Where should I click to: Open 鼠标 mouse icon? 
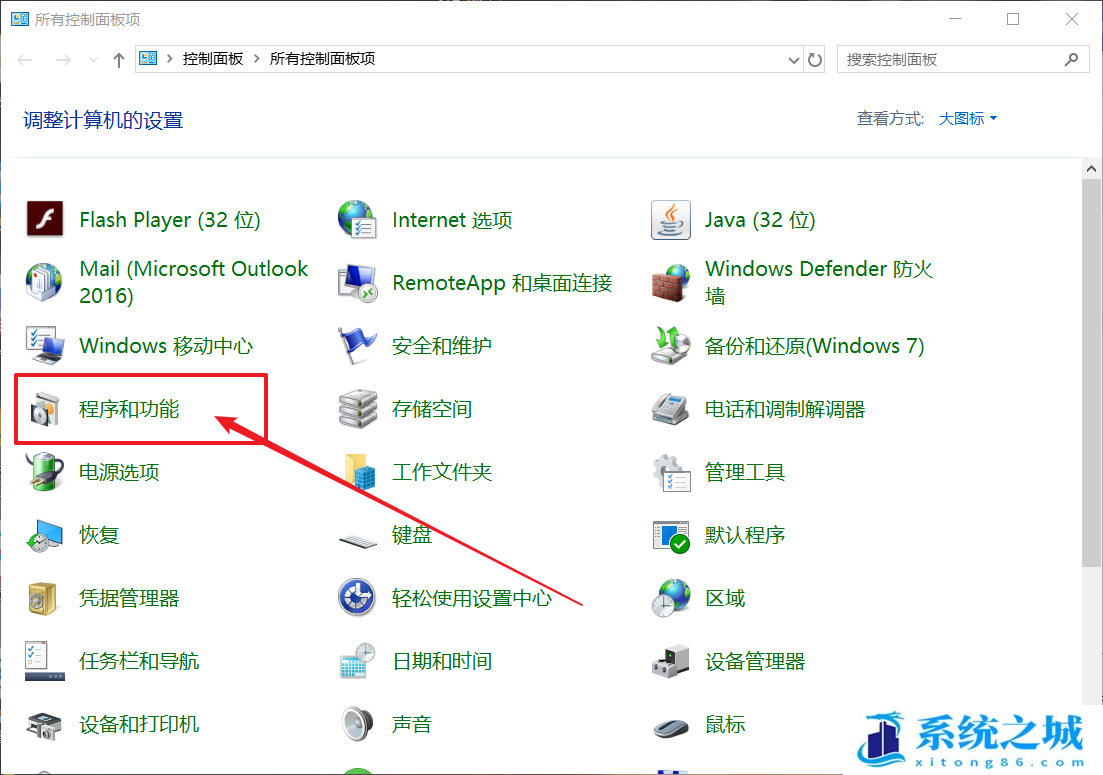pyautogui.click(x=670, y=727)
